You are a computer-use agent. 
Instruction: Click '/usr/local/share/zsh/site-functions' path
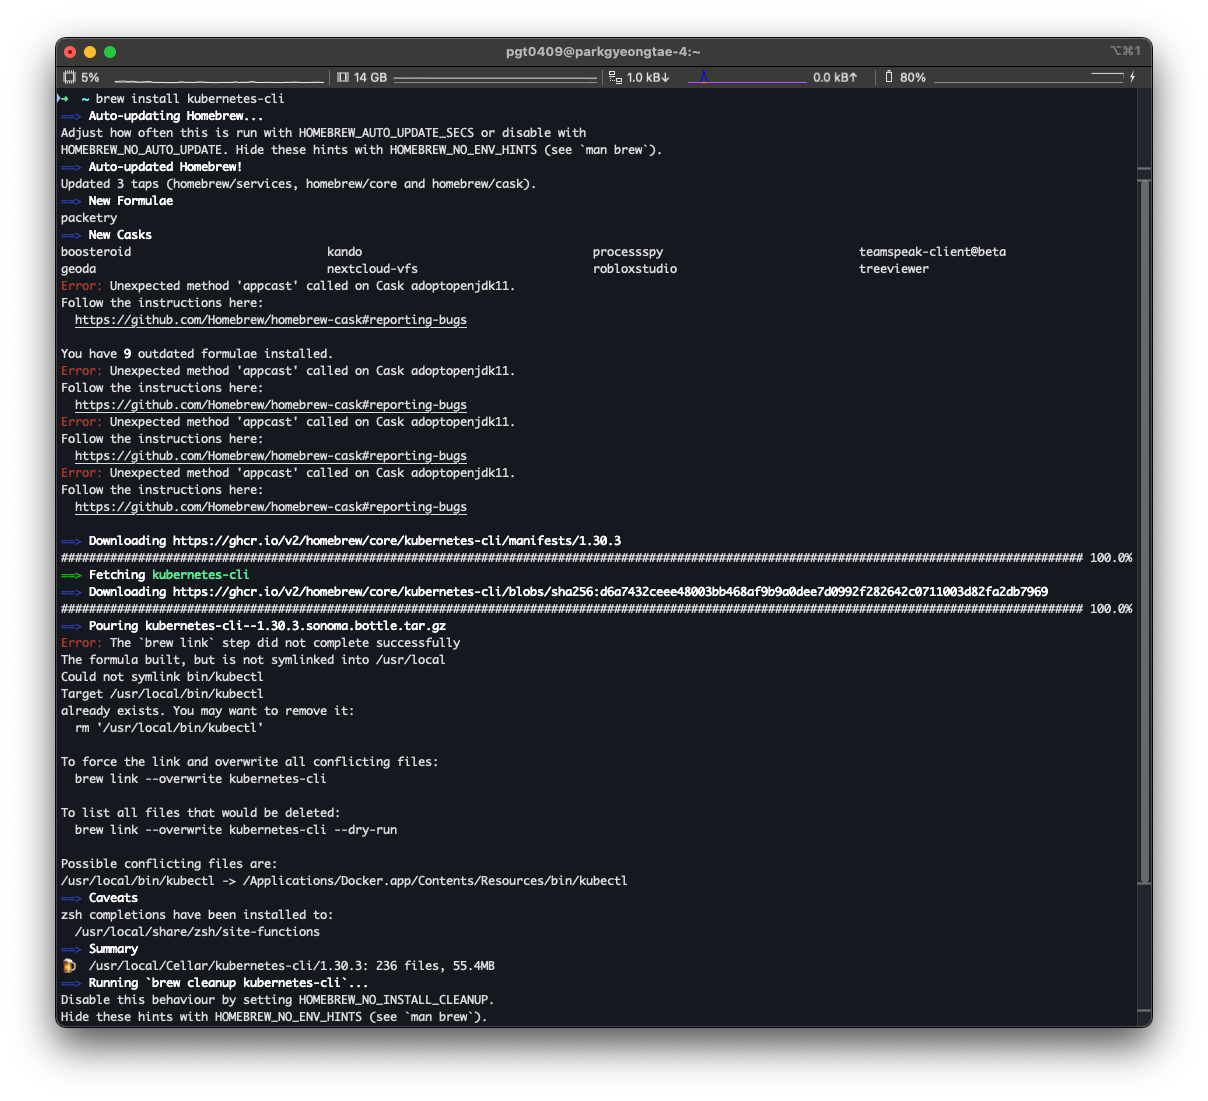coord(197,932)
